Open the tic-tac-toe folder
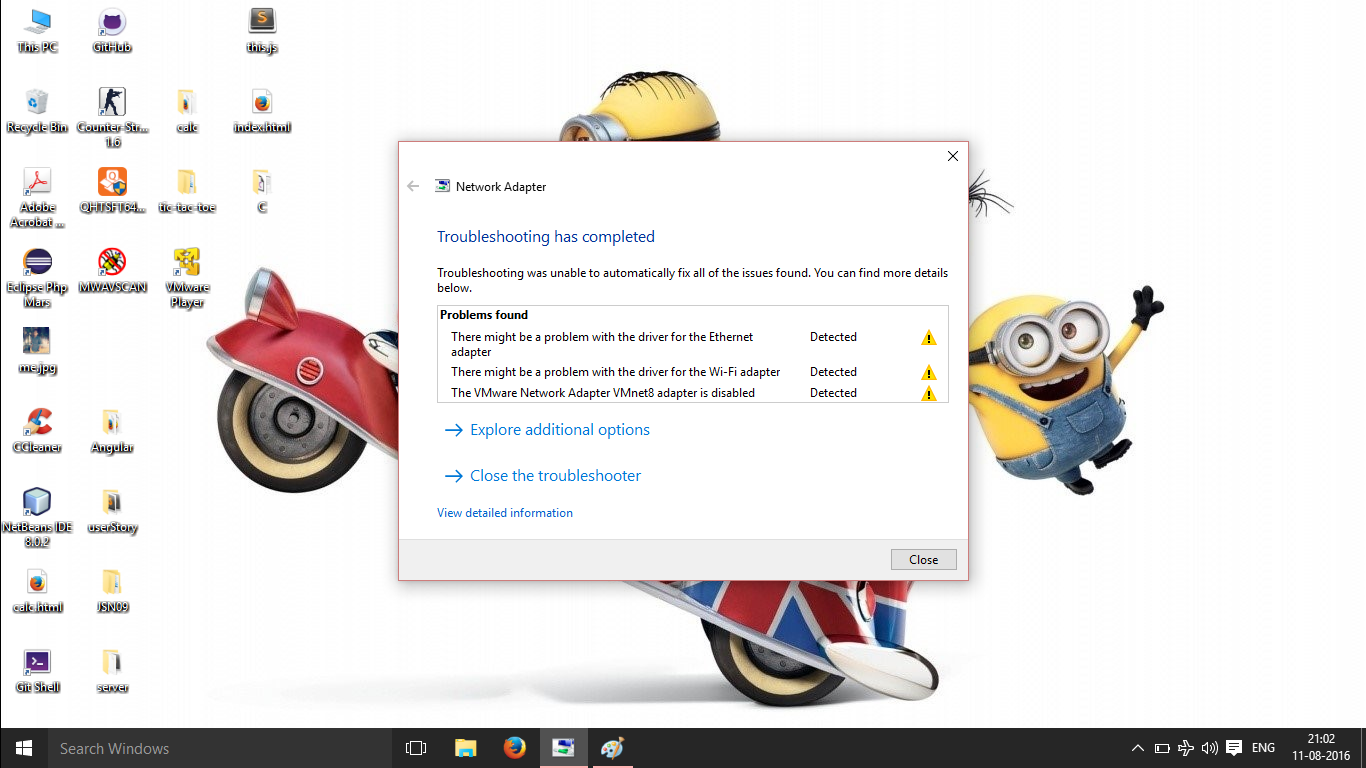The image size is (1366, 768). [187, 191]
